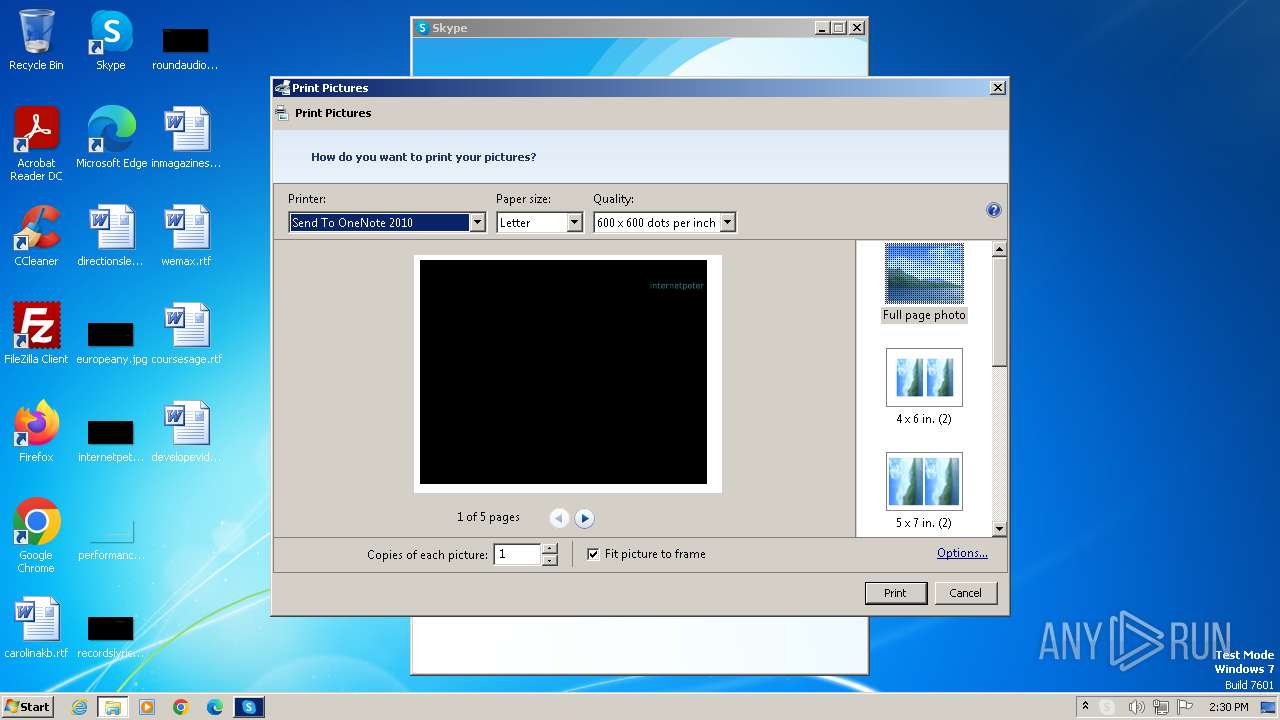The image size is (1280, 720).
Task: Open Internet Explorer from taskbar
Action: 79,707
